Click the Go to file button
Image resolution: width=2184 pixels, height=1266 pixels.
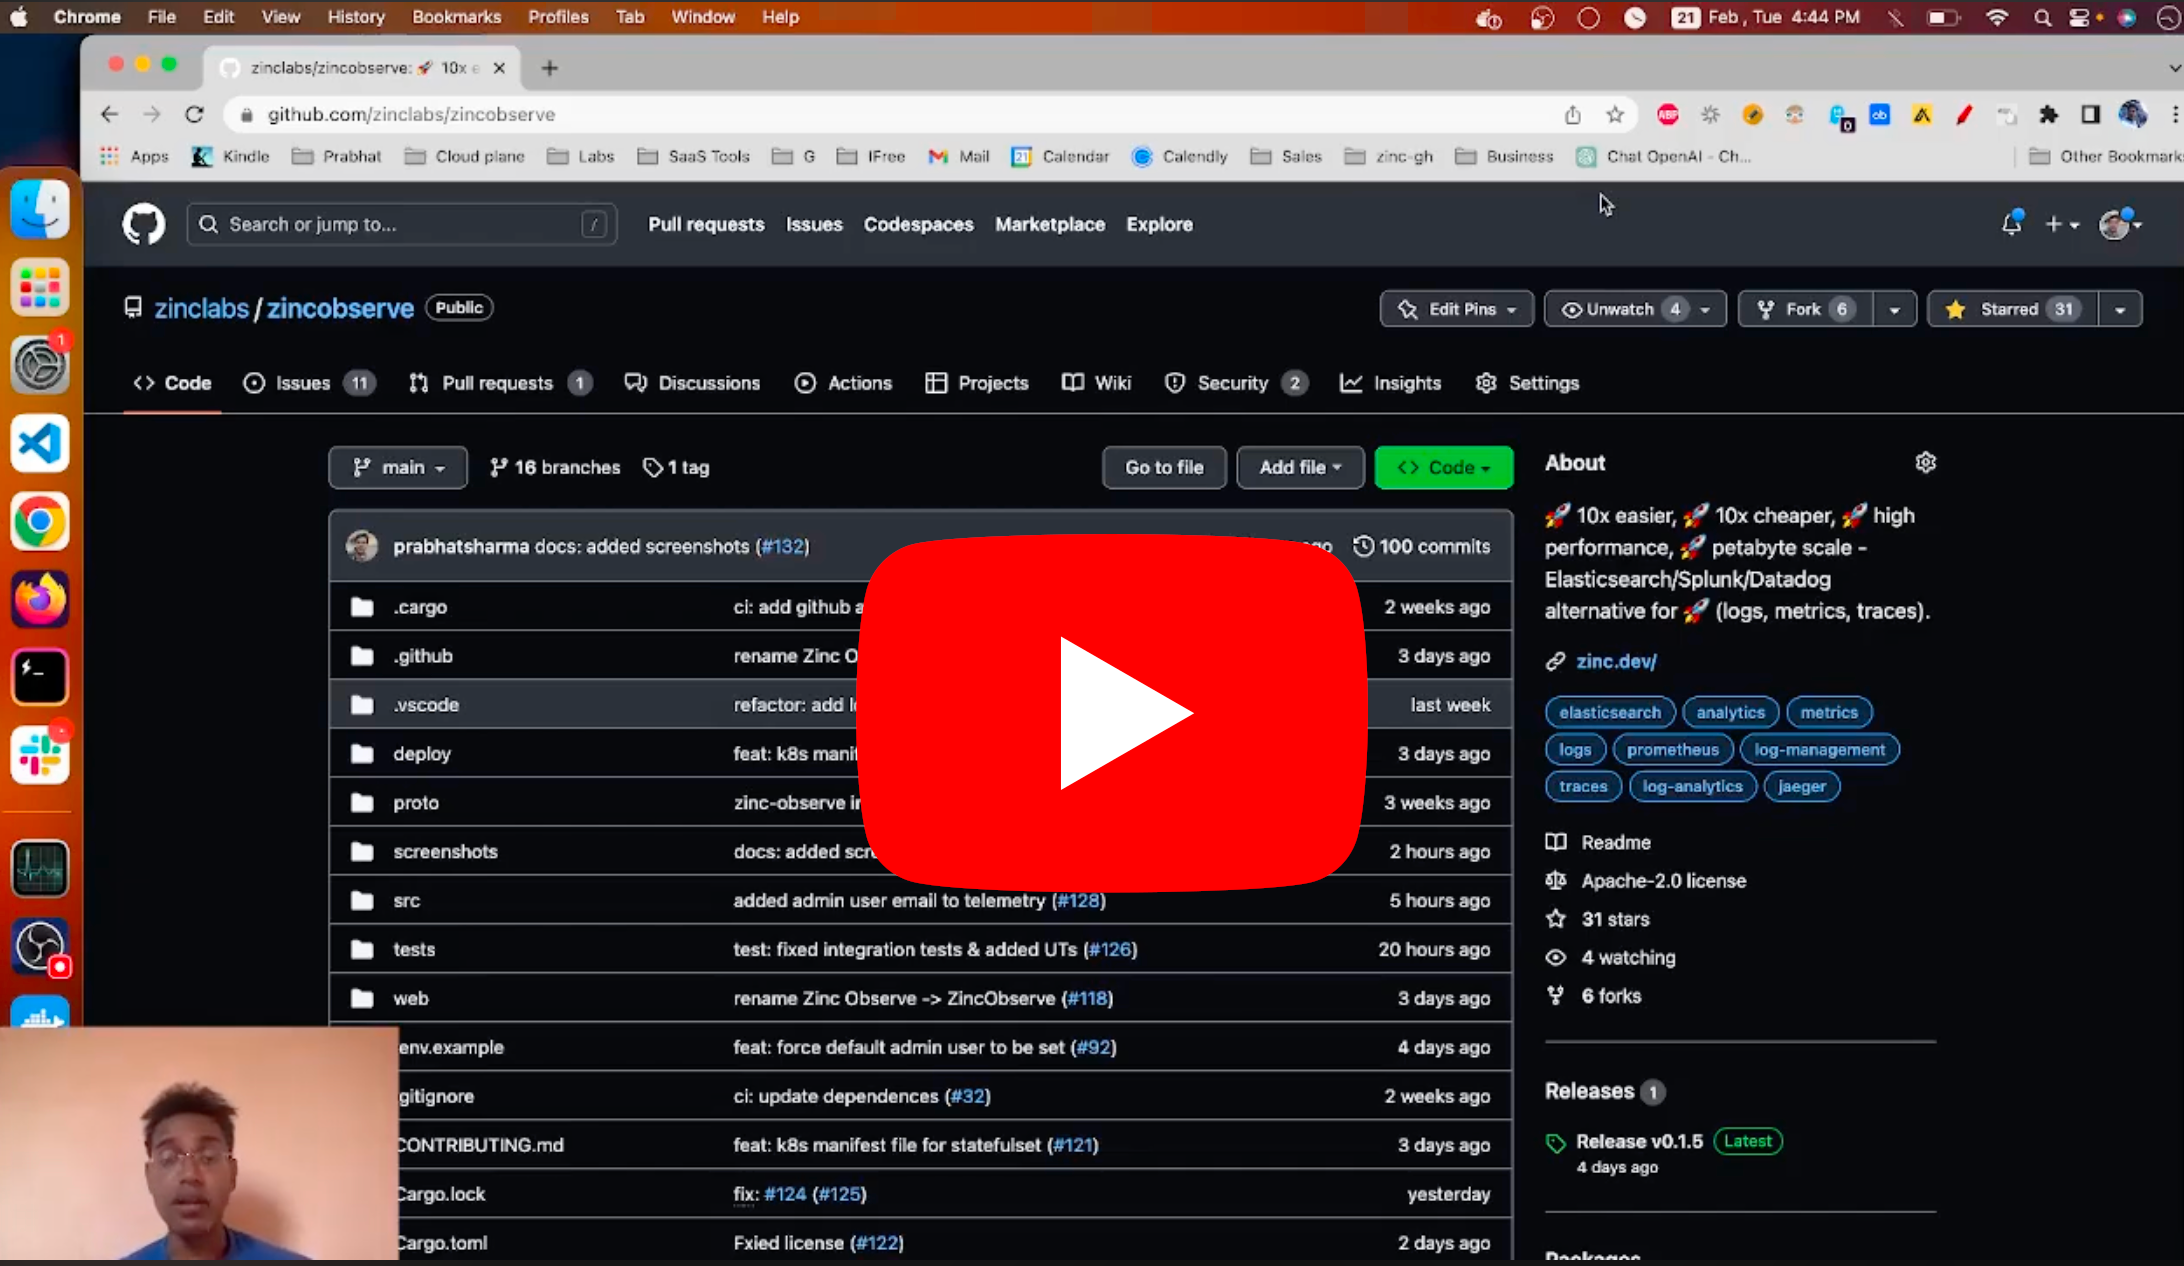pos(1164,467)
